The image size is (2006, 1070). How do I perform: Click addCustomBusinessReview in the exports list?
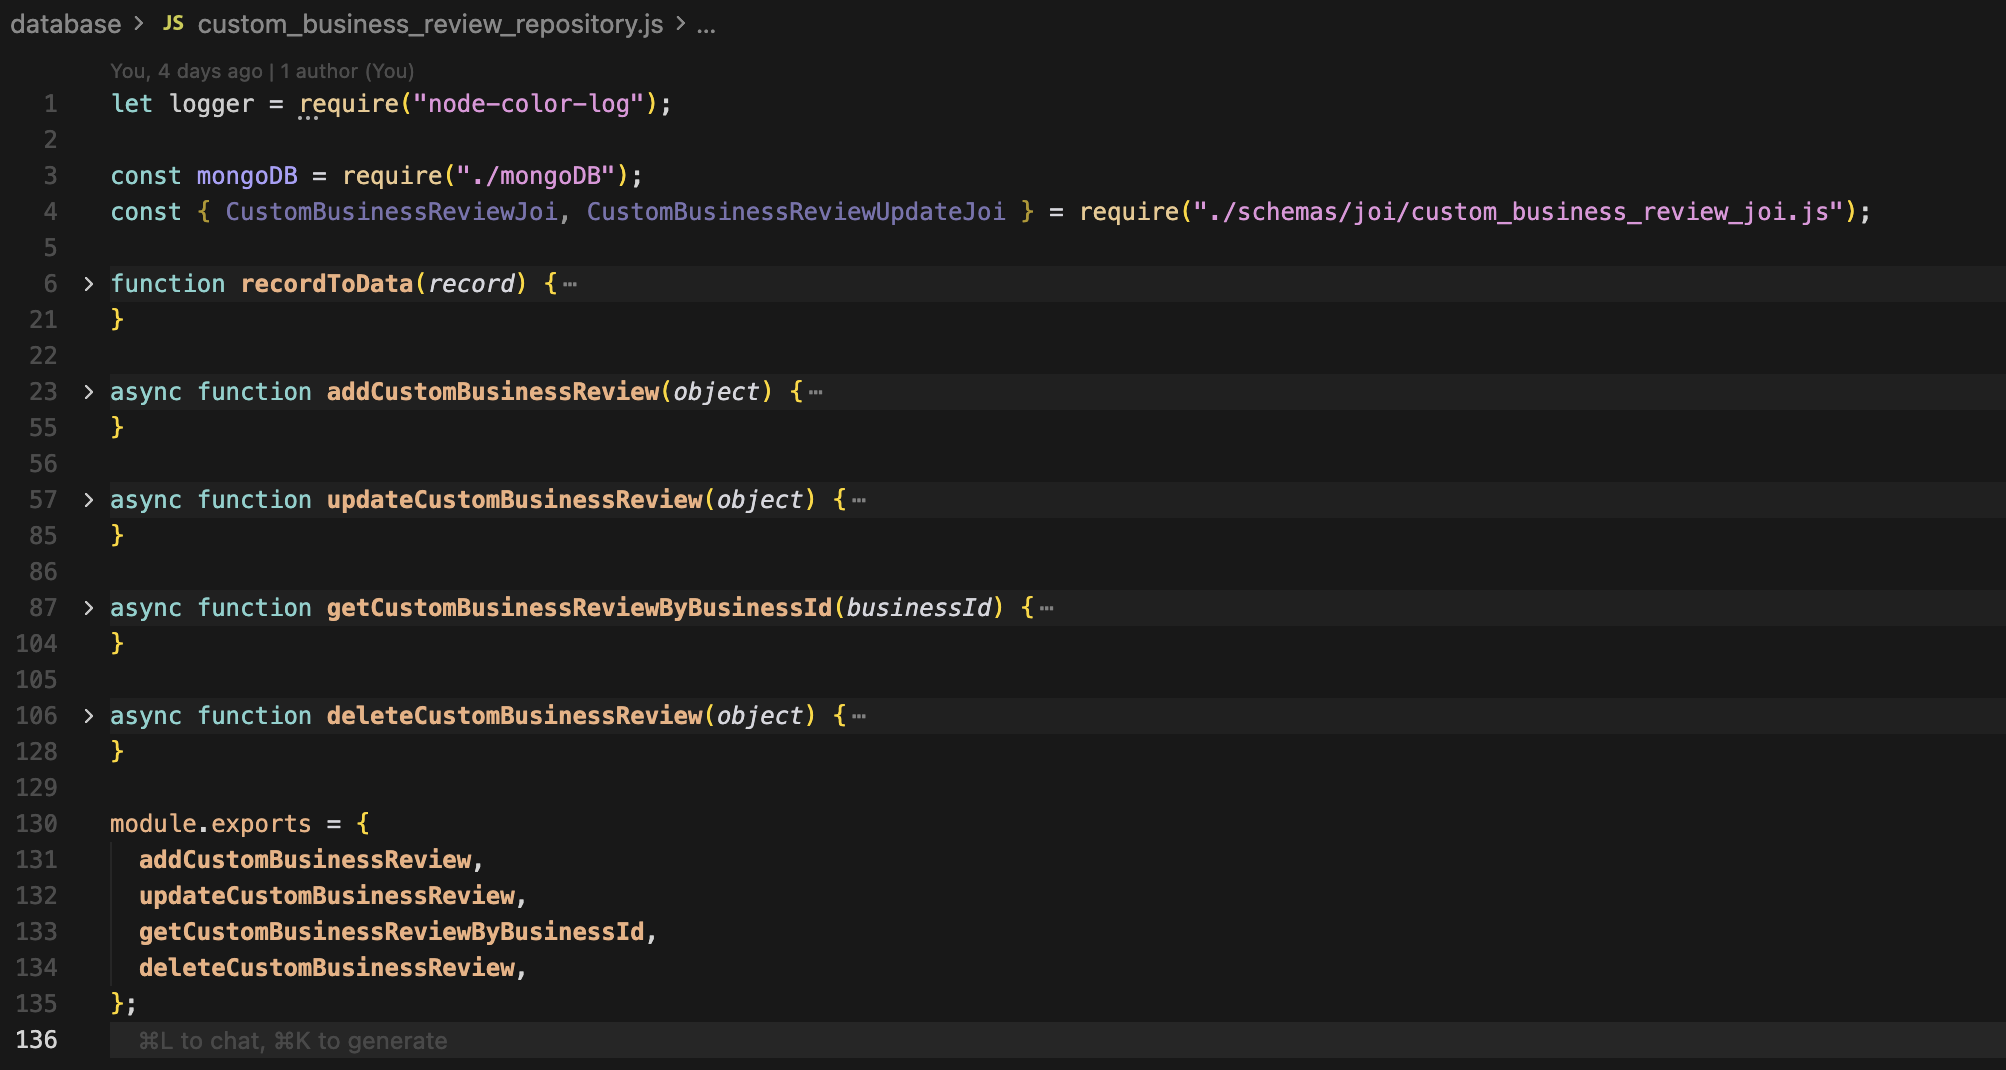305,860
